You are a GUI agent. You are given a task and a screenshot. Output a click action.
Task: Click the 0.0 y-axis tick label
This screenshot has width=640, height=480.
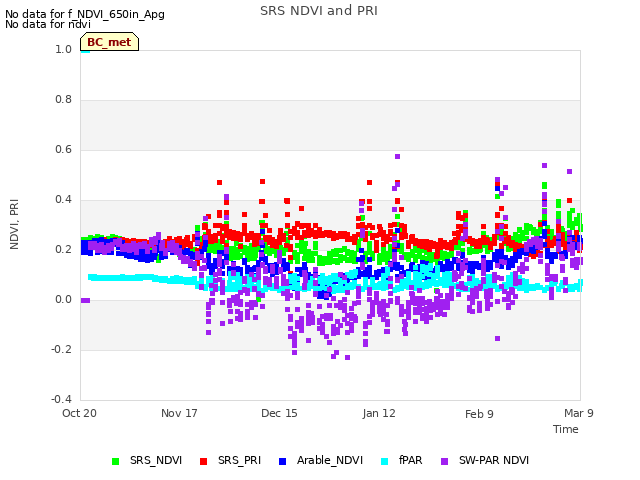[63, 300]
